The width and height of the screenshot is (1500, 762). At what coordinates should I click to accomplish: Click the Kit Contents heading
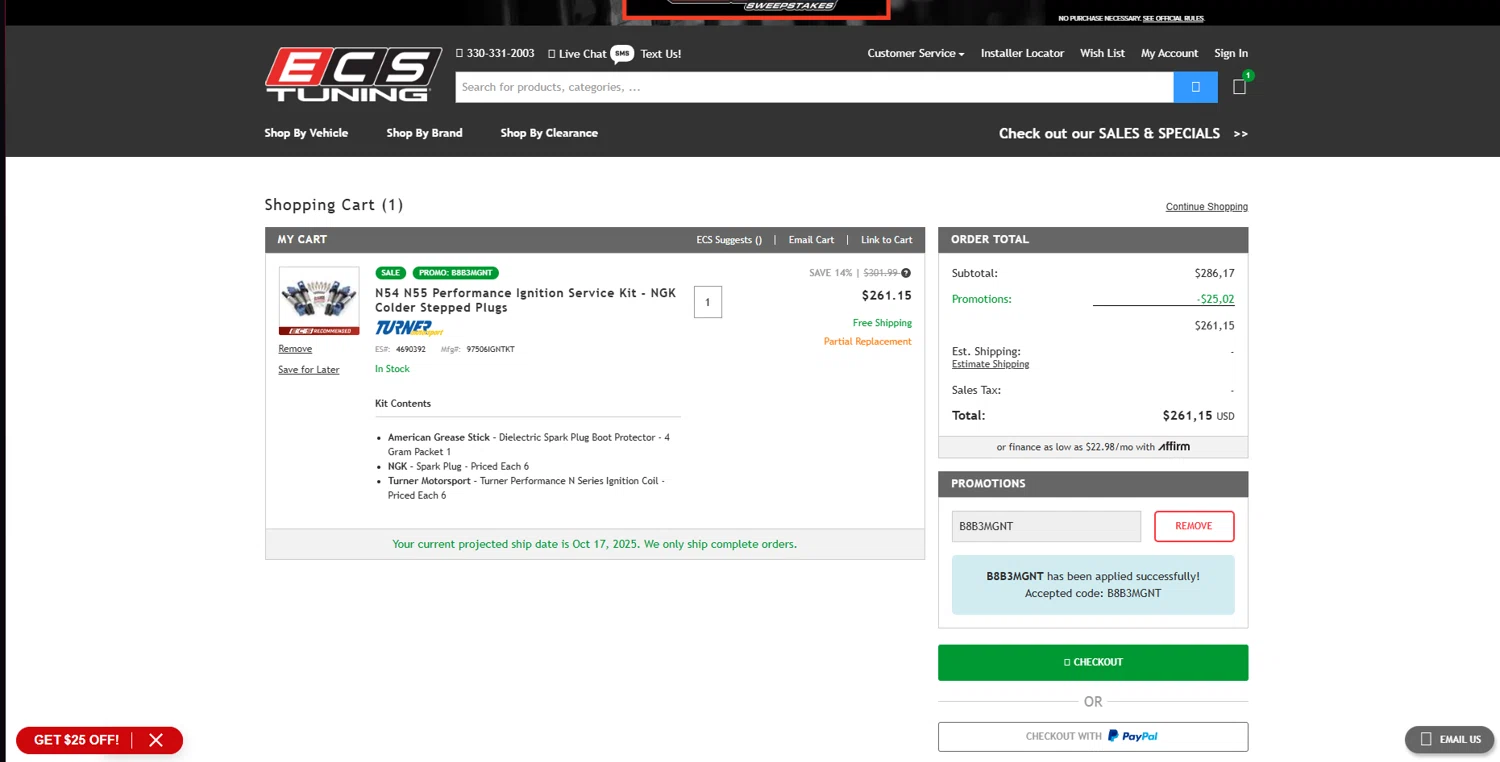(403, 404)
